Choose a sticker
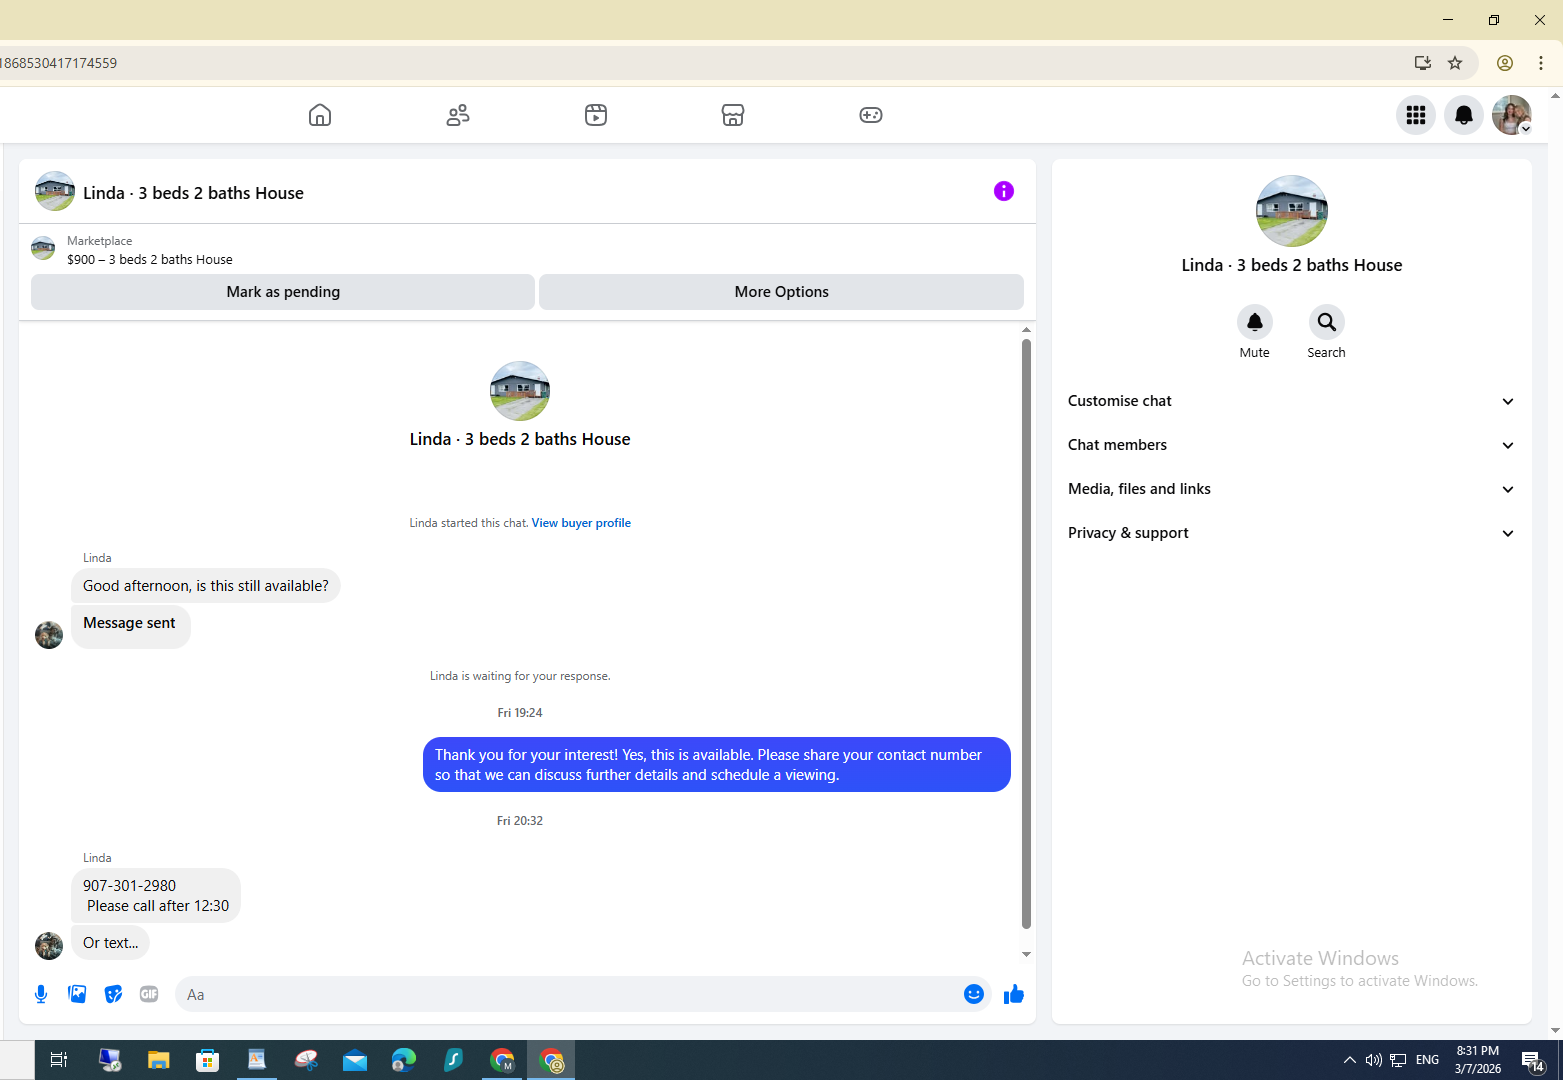 [113, 994]
